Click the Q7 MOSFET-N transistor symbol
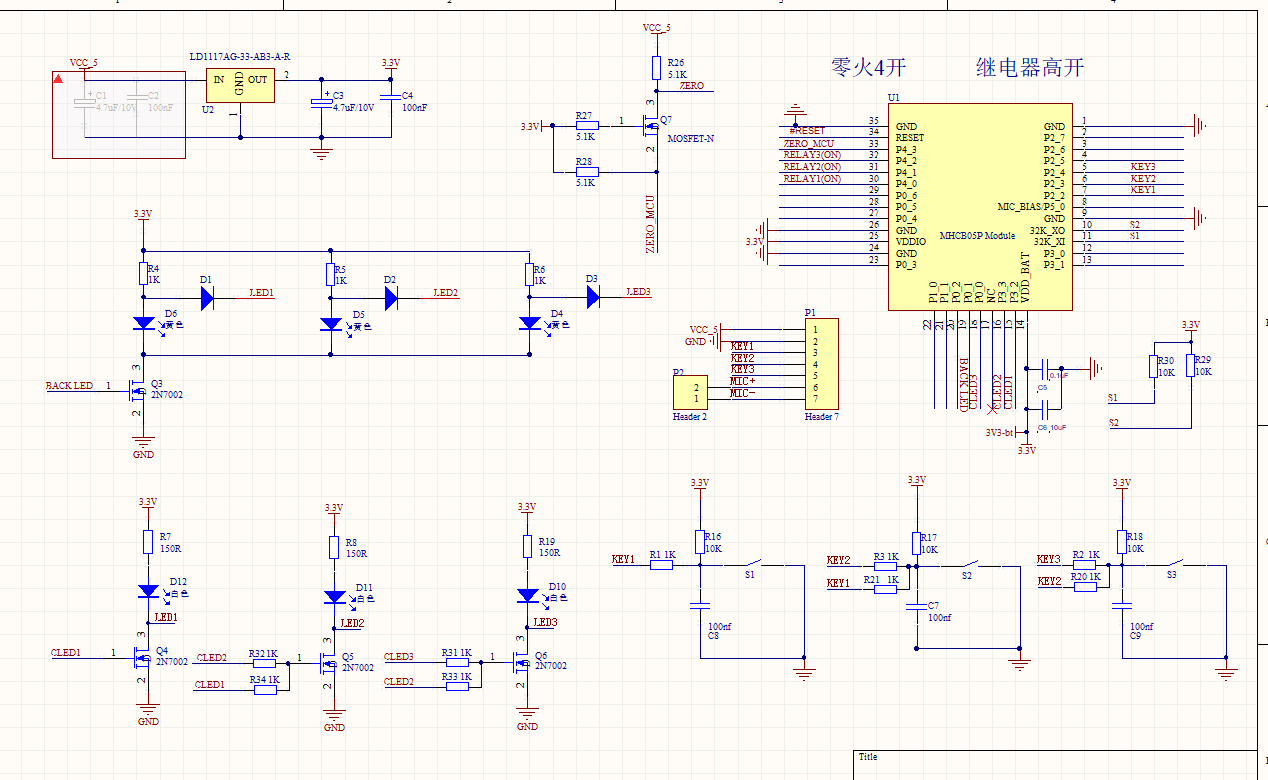 click(x=648, y=125)
